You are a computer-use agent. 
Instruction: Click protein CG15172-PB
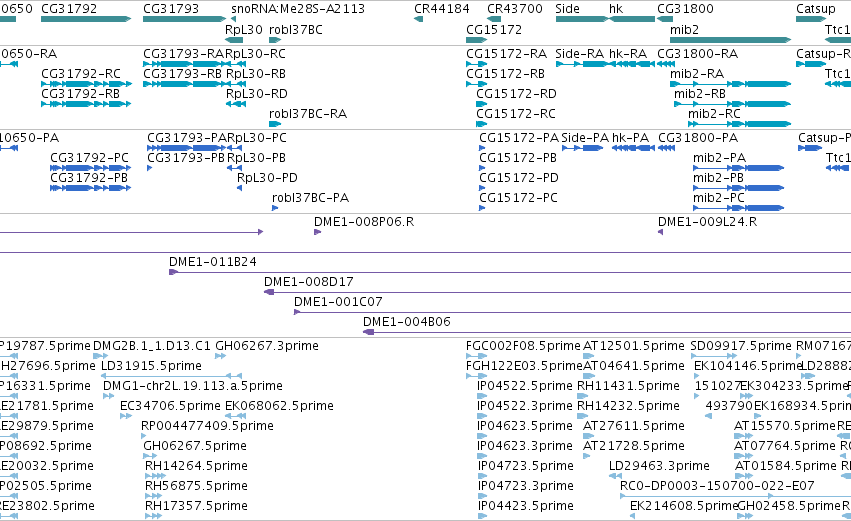point(518,158)
